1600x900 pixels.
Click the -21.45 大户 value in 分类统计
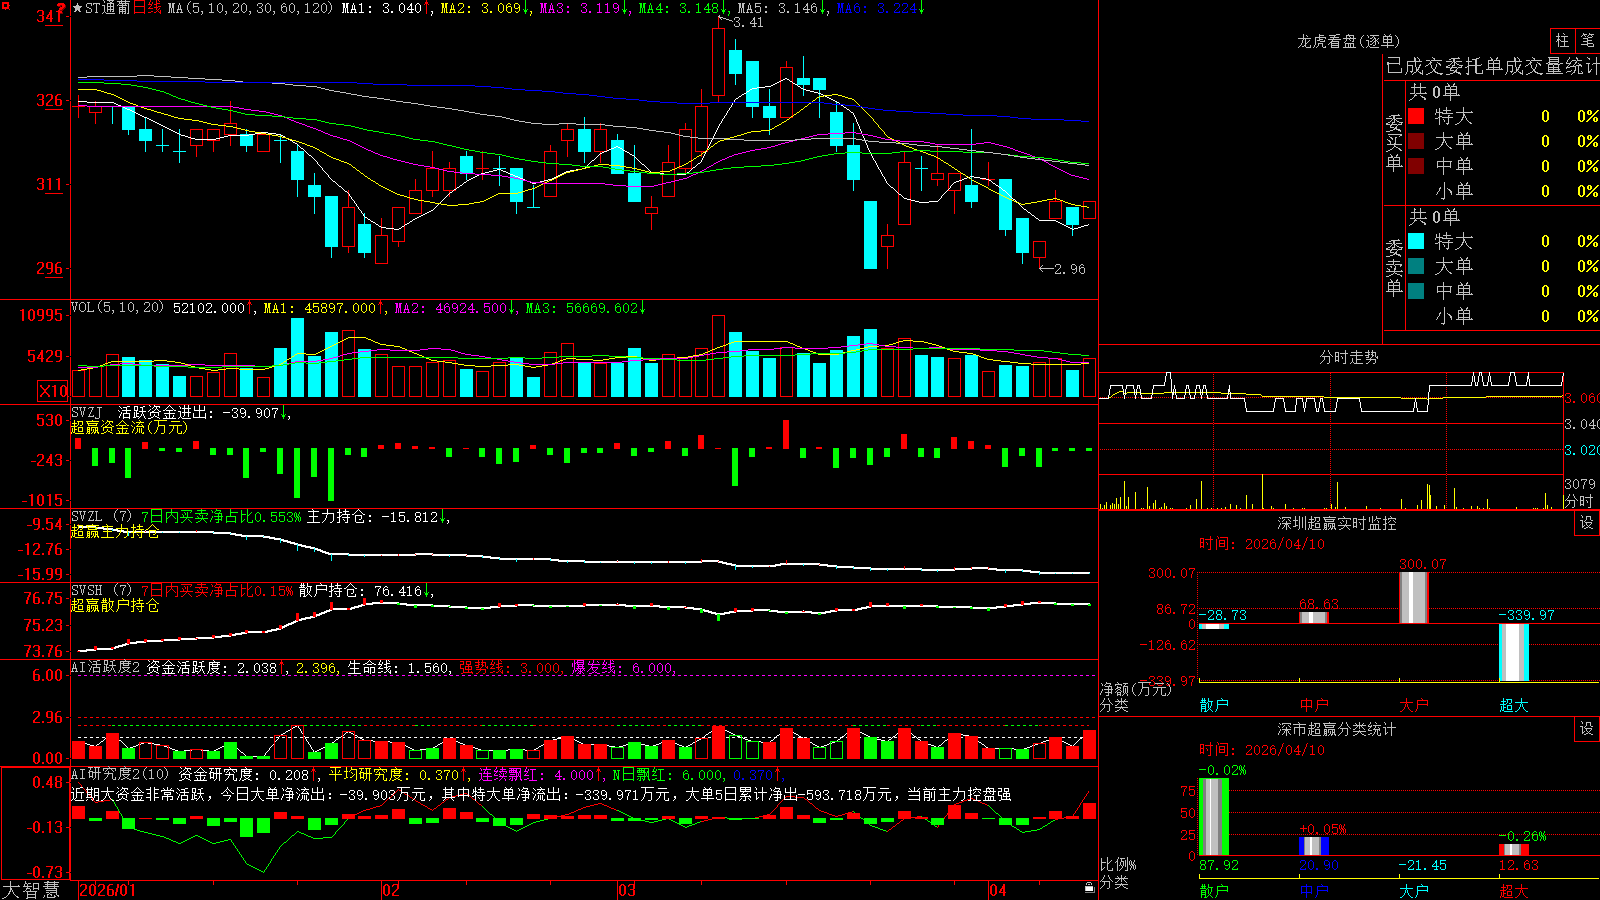point(1422,865)
